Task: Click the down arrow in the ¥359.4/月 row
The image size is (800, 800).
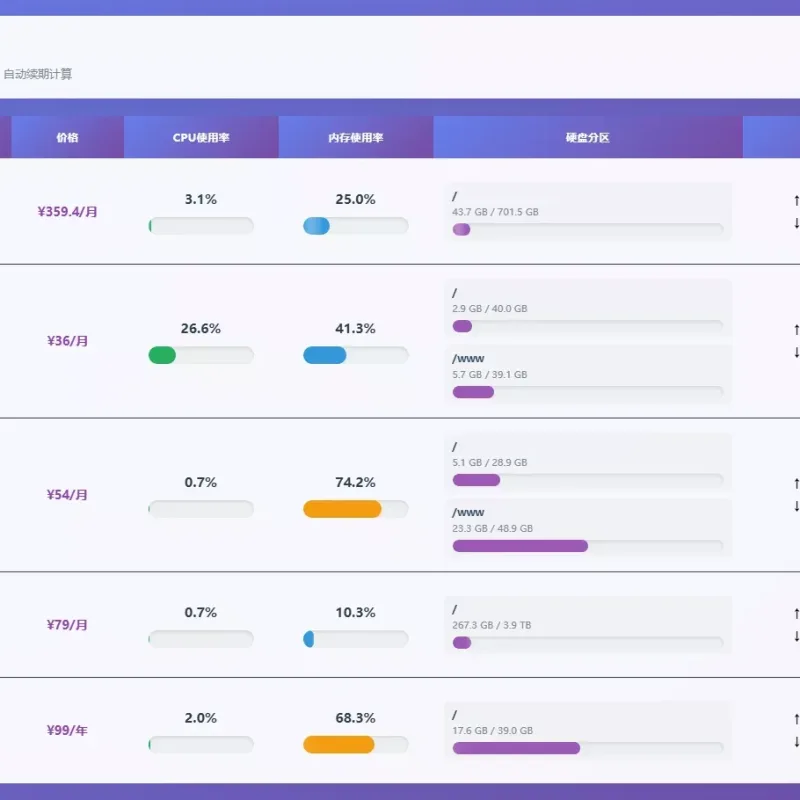Action: 796,223
